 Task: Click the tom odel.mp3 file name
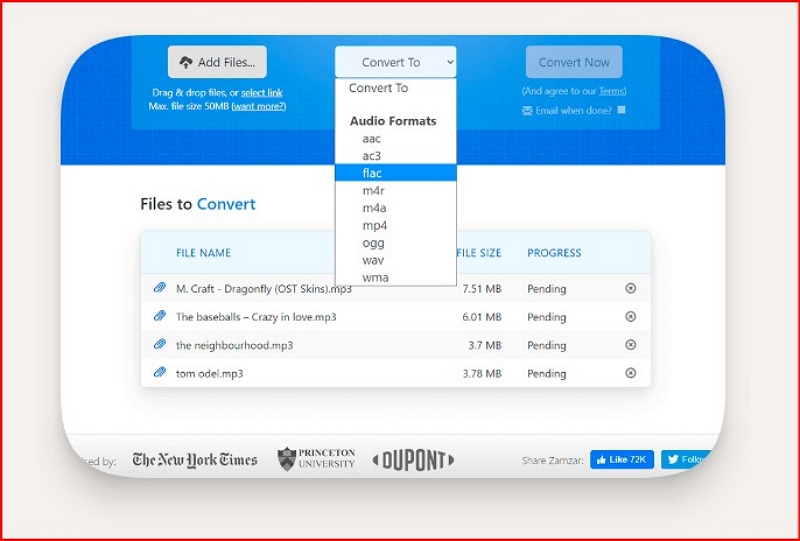click(210, 374)
